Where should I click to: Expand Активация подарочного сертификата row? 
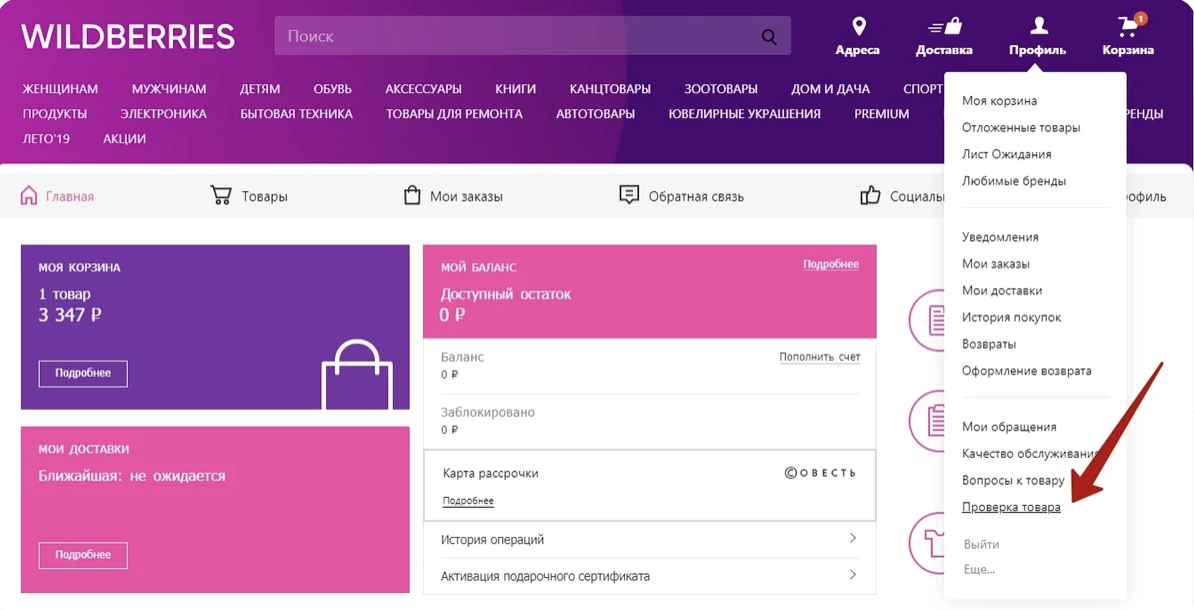click(x=852, y=575)
